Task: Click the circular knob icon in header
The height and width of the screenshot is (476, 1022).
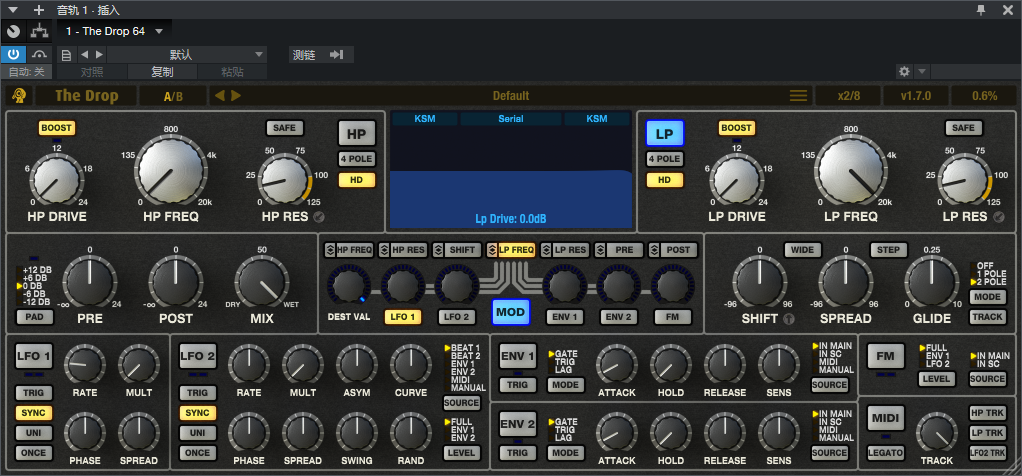Action: click(14, 31)
